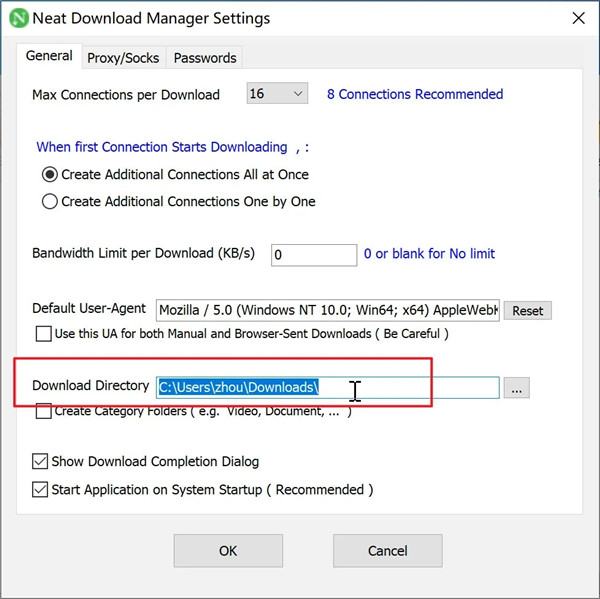Select Create Additional Connections All at Once

[50, 174]
